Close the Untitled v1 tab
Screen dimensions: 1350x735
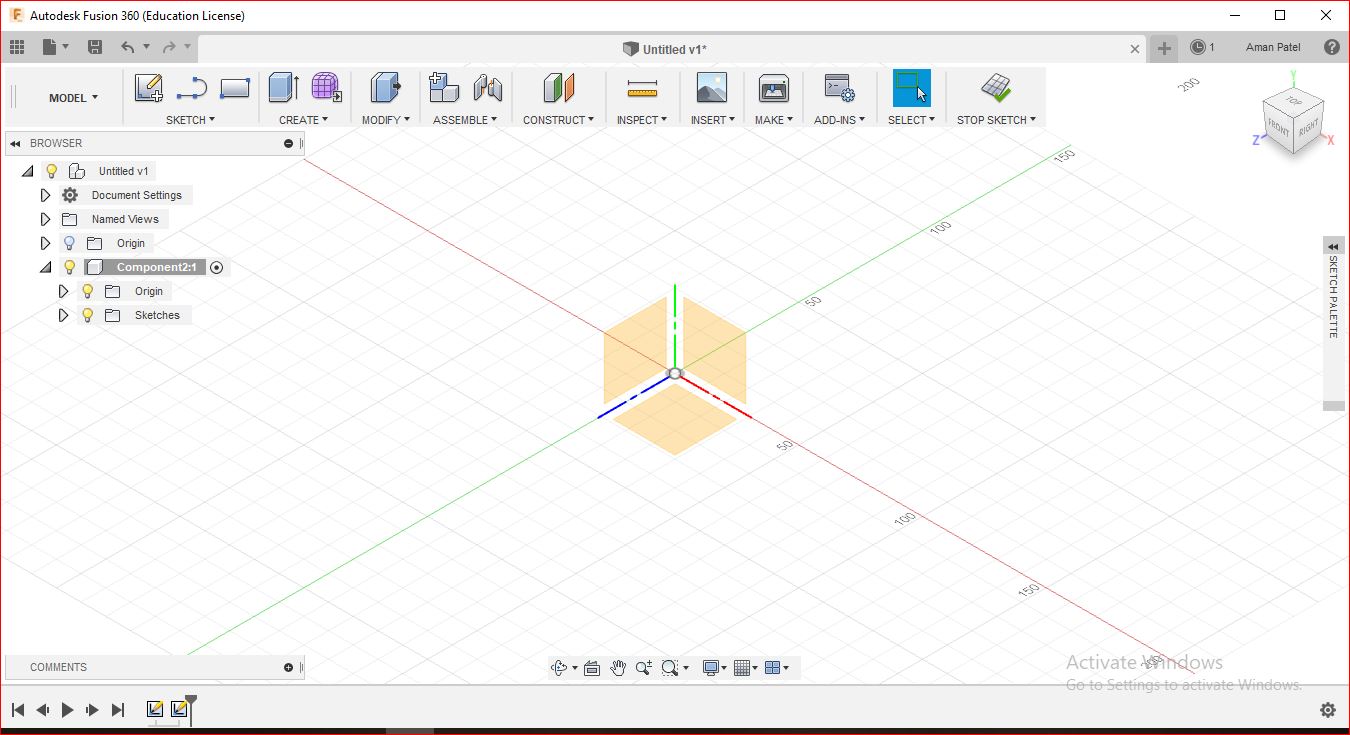pyautogui.click(x=1135, y=48)
